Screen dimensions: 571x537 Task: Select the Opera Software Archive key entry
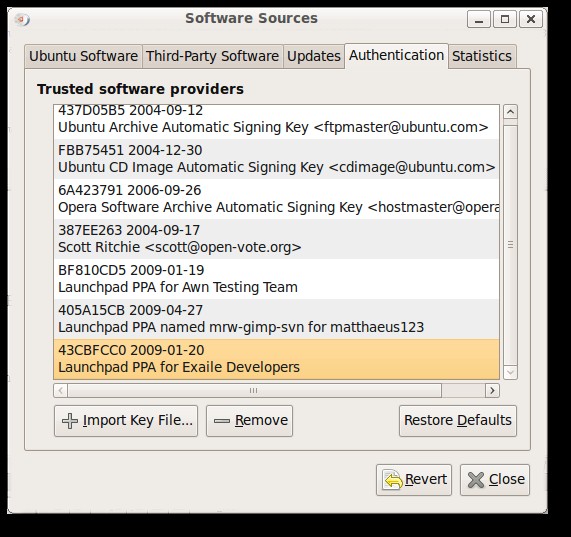point(276,199)
